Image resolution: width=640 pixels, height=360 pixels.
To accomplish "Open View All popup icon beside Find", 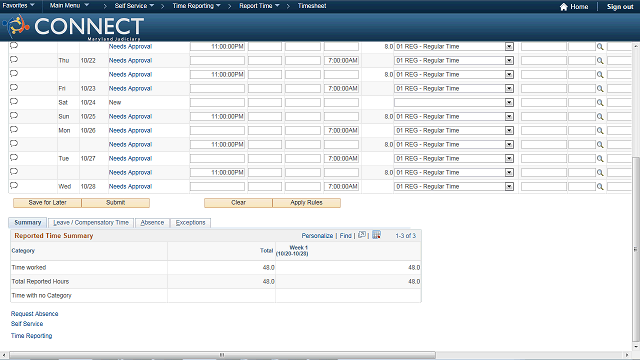I will point(362,235).
